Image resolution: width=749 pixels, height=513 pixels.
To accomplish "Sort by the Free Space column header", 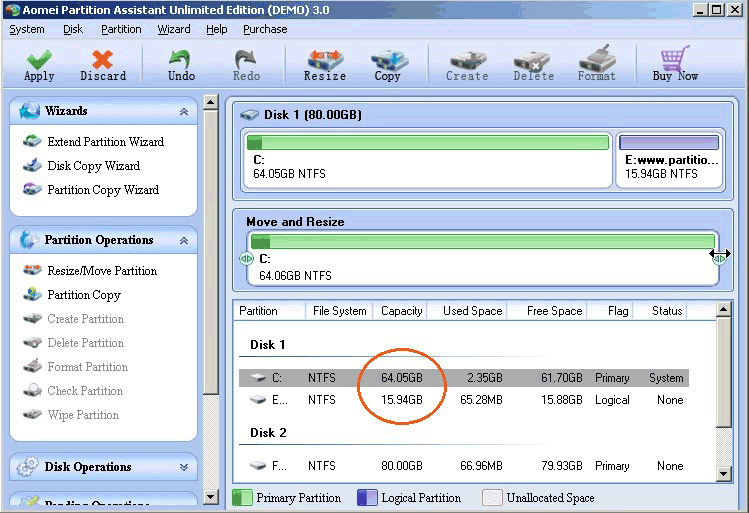I will pos(548,311).
